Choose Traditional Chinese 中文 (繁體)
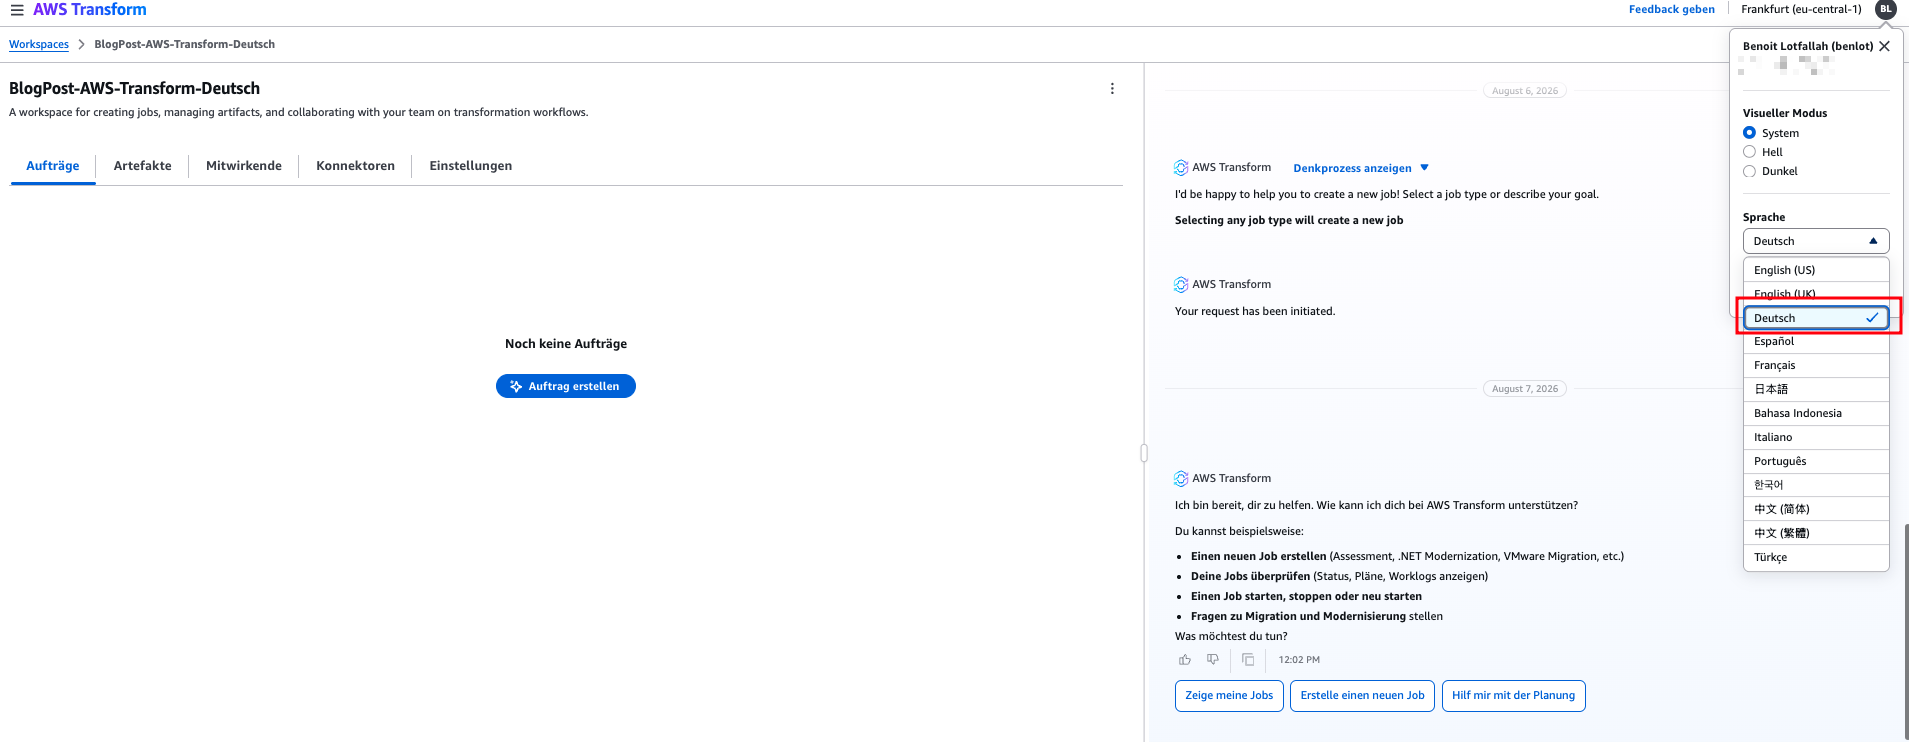Viewport: 1909px width, 742px height. click(x=1816, y=533)
